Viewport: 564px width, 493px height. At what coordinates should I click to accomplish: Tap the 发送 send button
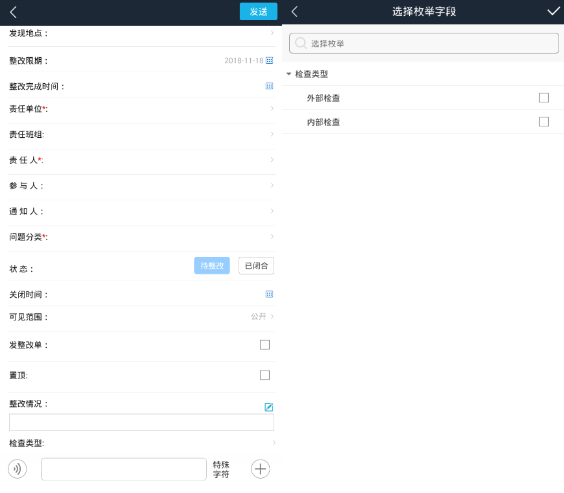coord(258,12)
